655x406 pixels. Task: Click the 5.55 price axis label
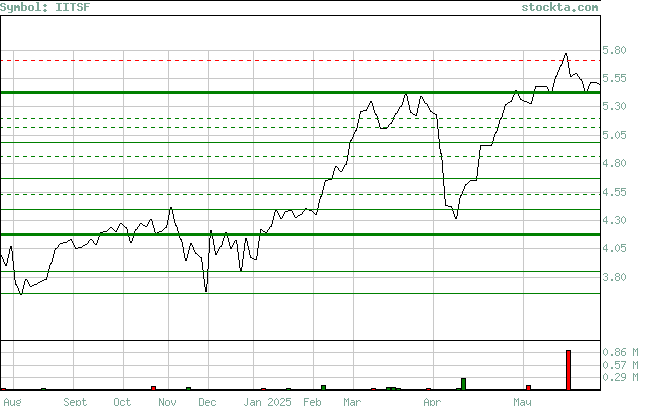click(x=614, y=78)
